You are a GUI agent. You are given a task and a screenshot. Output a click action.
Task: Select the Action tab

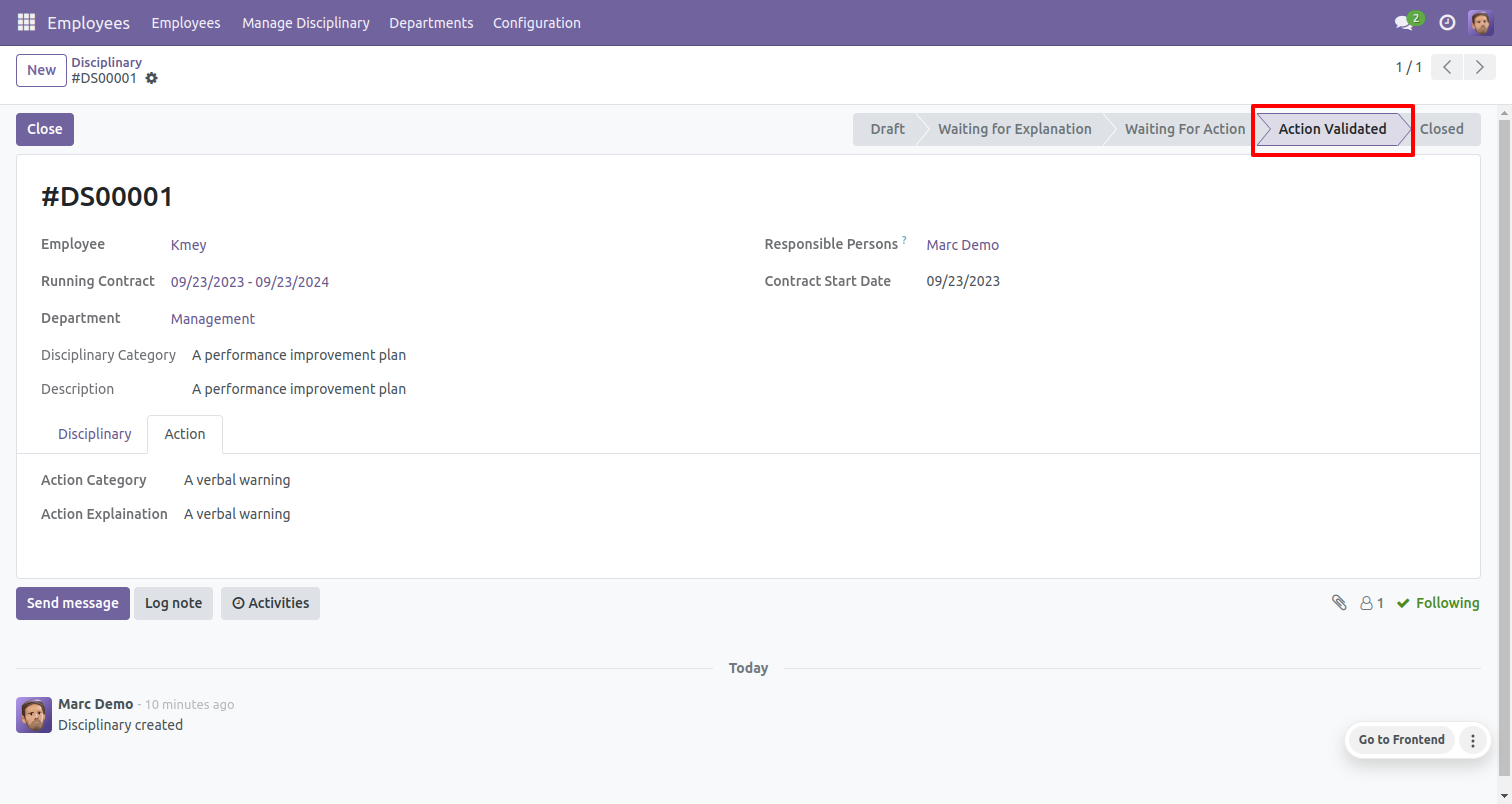(185, 434)
